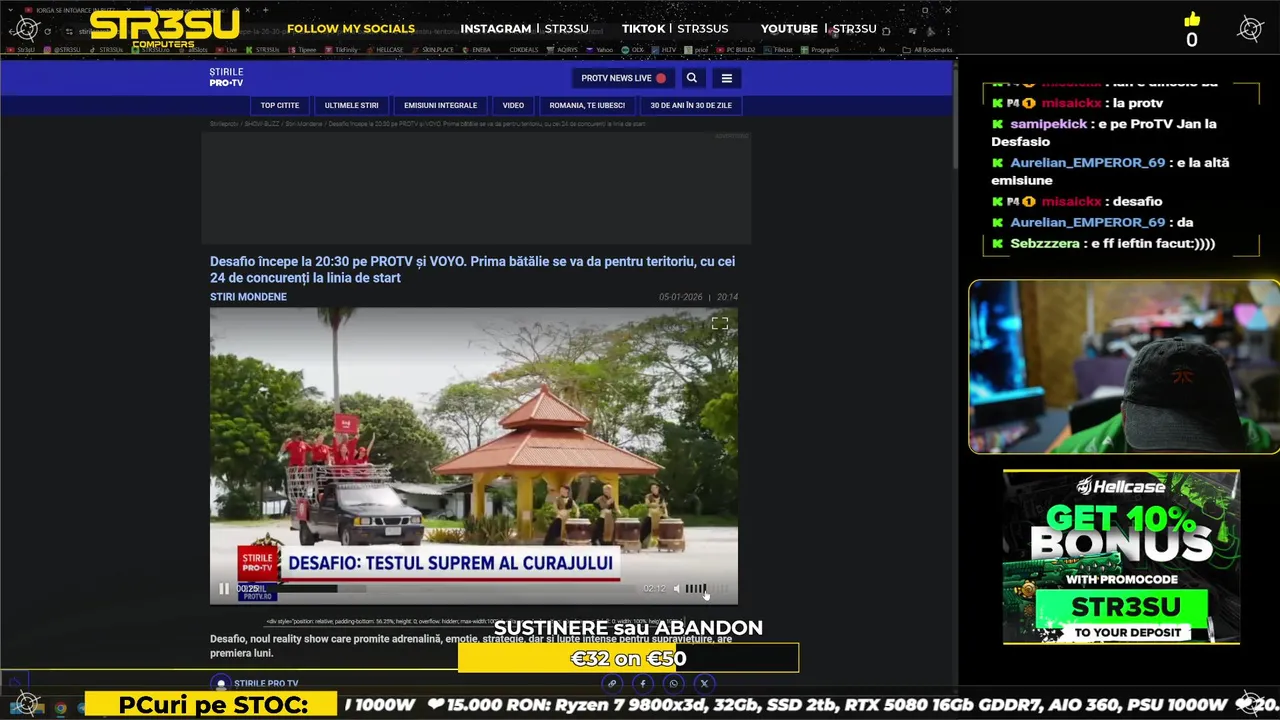This screenshot has width=1280, height=720.
Task: Open Chrome from the taskbar
Action: [60, 708]
